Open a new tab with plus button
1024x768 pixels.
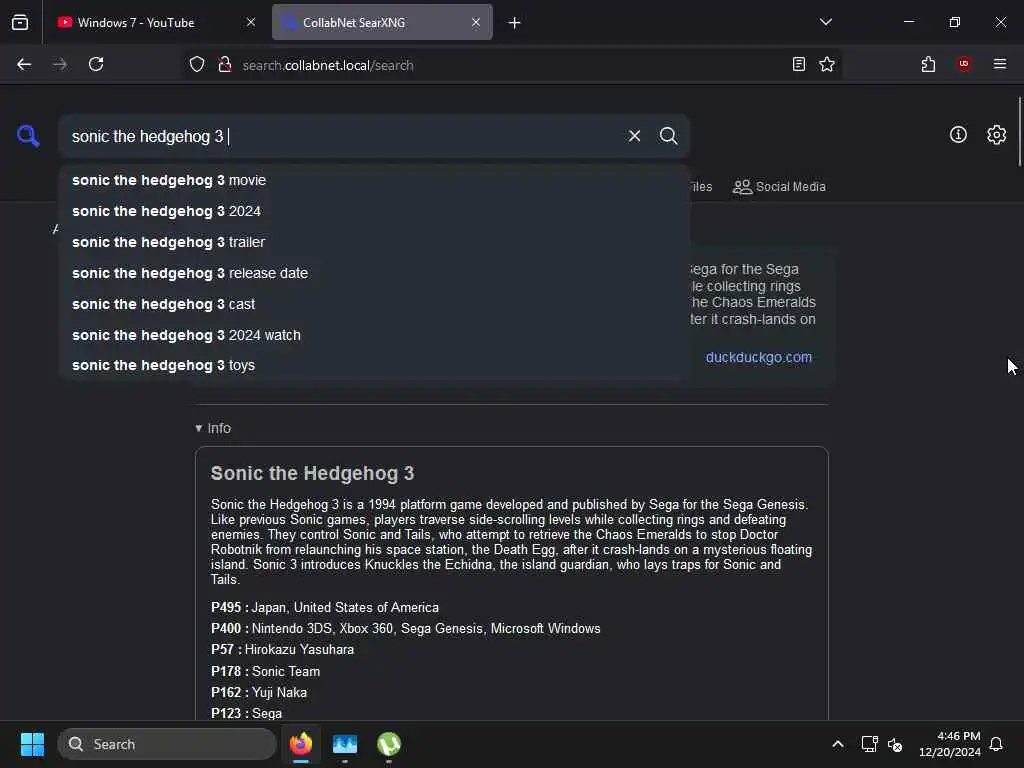pos(515,23)
